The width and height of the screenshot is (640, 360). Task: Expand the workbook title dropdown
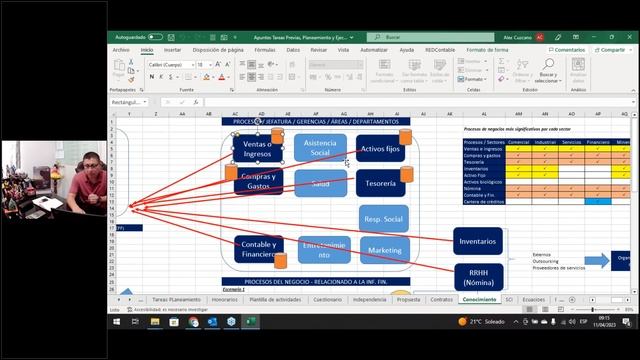[x=351, y=38]
